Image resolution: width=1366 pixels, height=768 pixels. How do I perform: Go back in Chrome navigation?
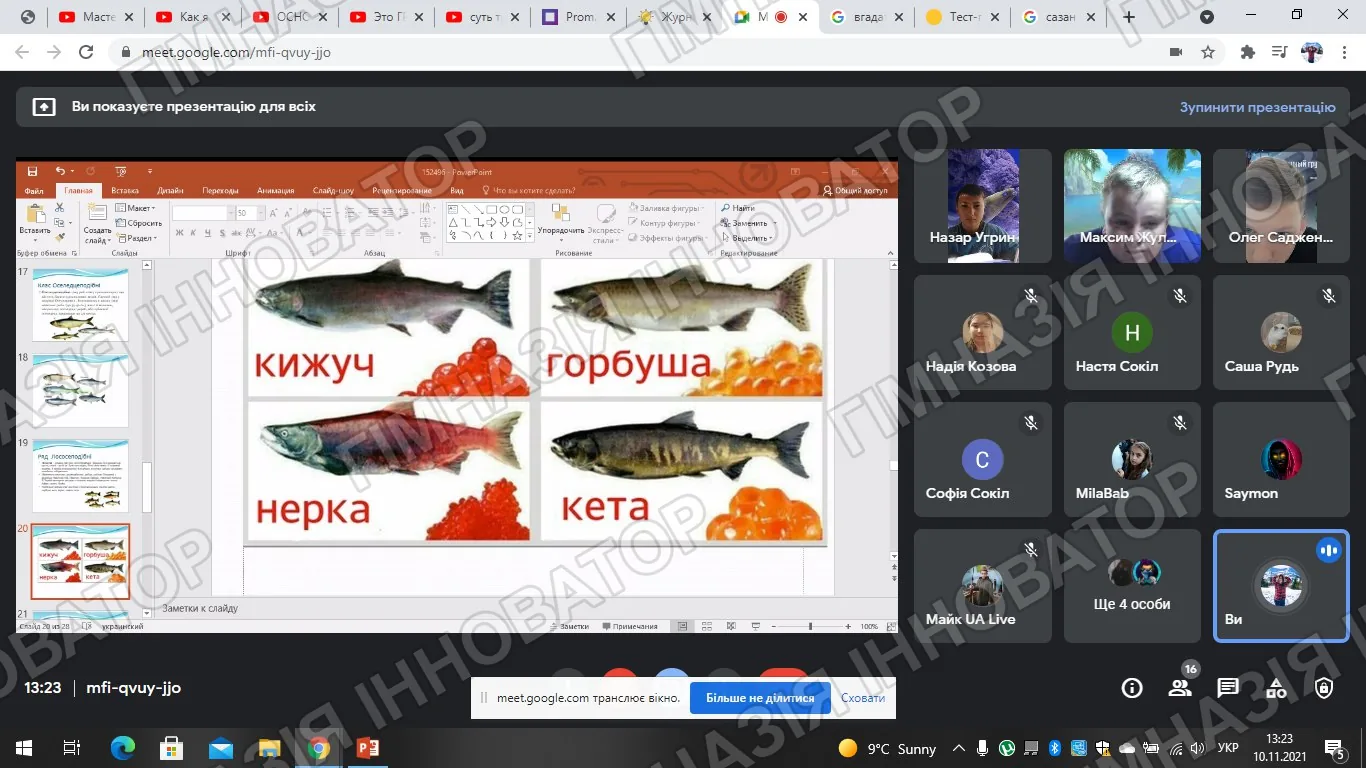pos(21,52)
